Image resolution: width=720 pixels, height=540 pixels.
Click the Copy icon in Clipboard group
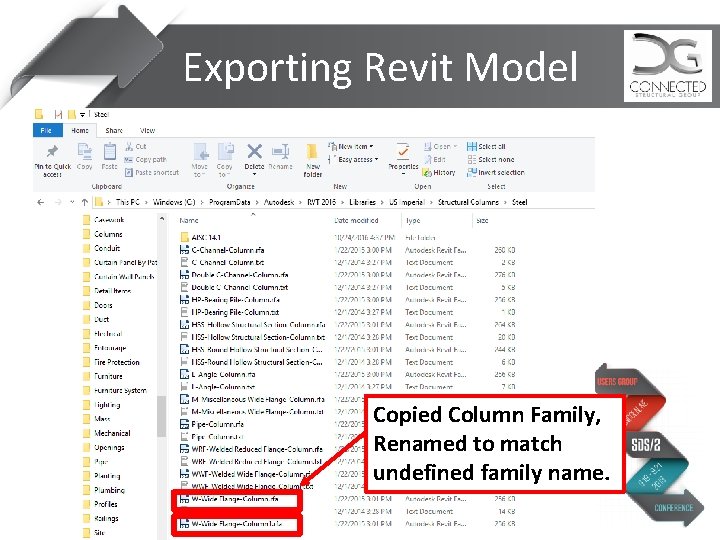click(84, 151)
